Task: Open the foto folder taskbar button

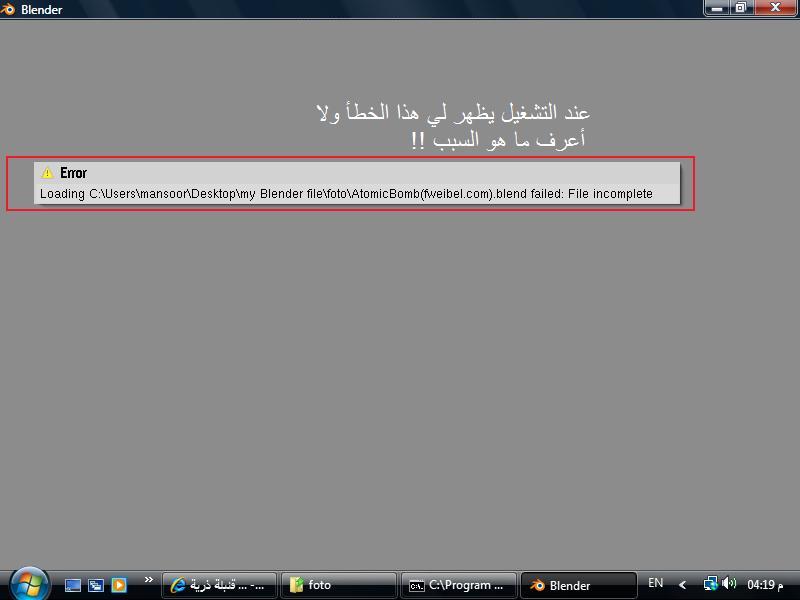Action: (x=339, y=585)
